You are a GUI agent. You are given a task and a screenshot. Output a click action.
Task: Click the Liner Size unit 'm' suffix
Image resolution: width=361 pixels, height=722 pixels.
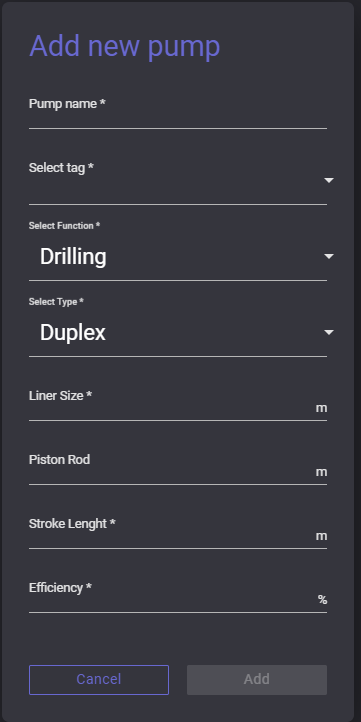point(321,408)
